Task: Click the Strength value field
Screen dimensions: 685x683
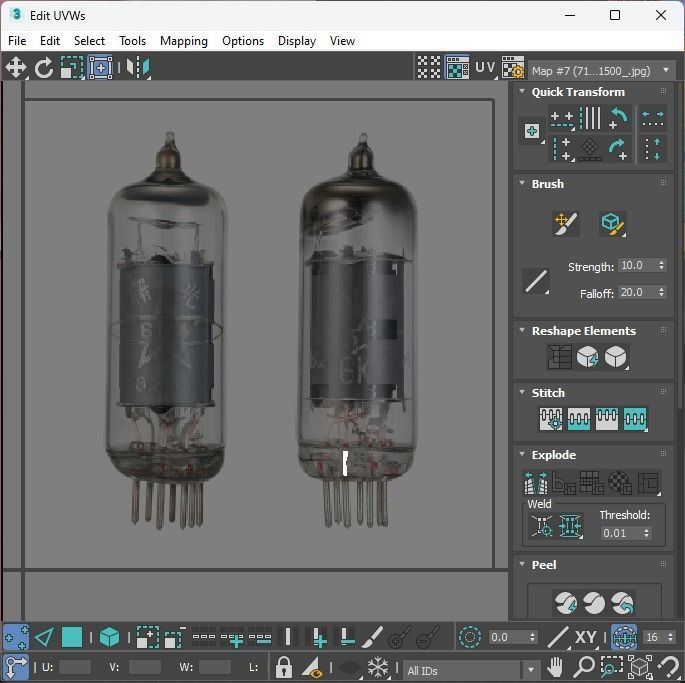Action: (x=636, y=265)
